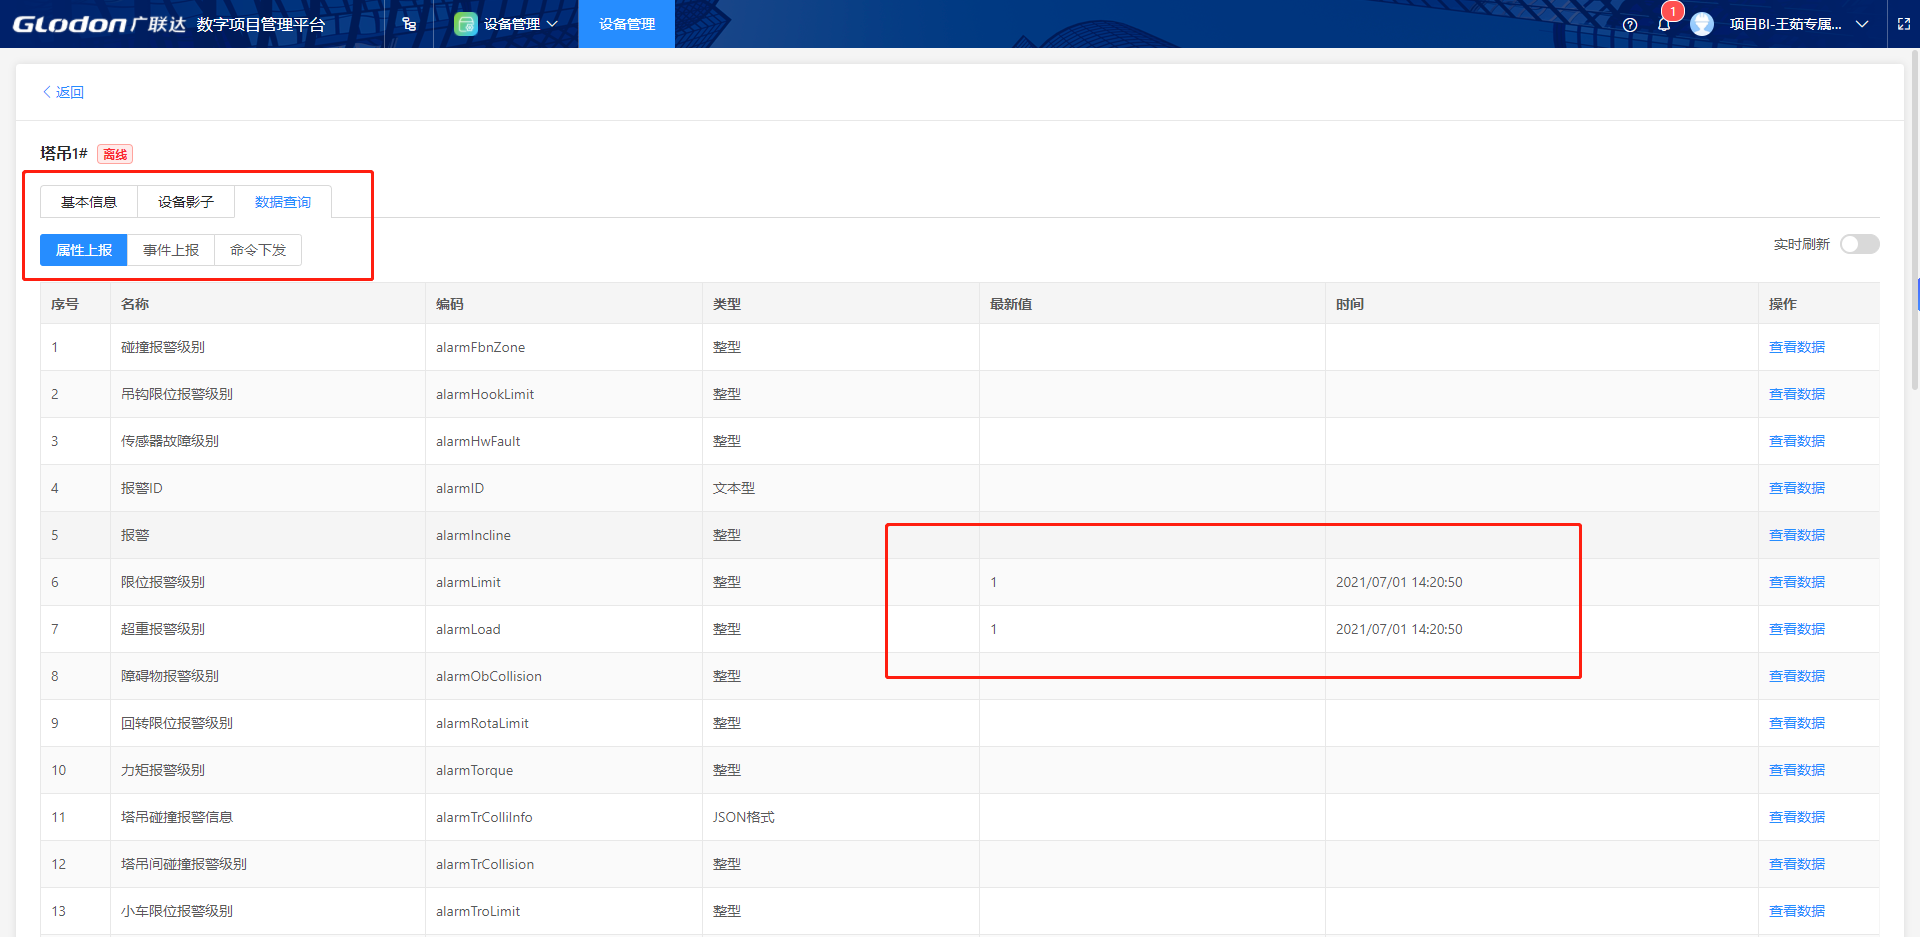Screen dimensions: 1920x937
Task: Select the 命令下发 radio button
Action: 258,250
